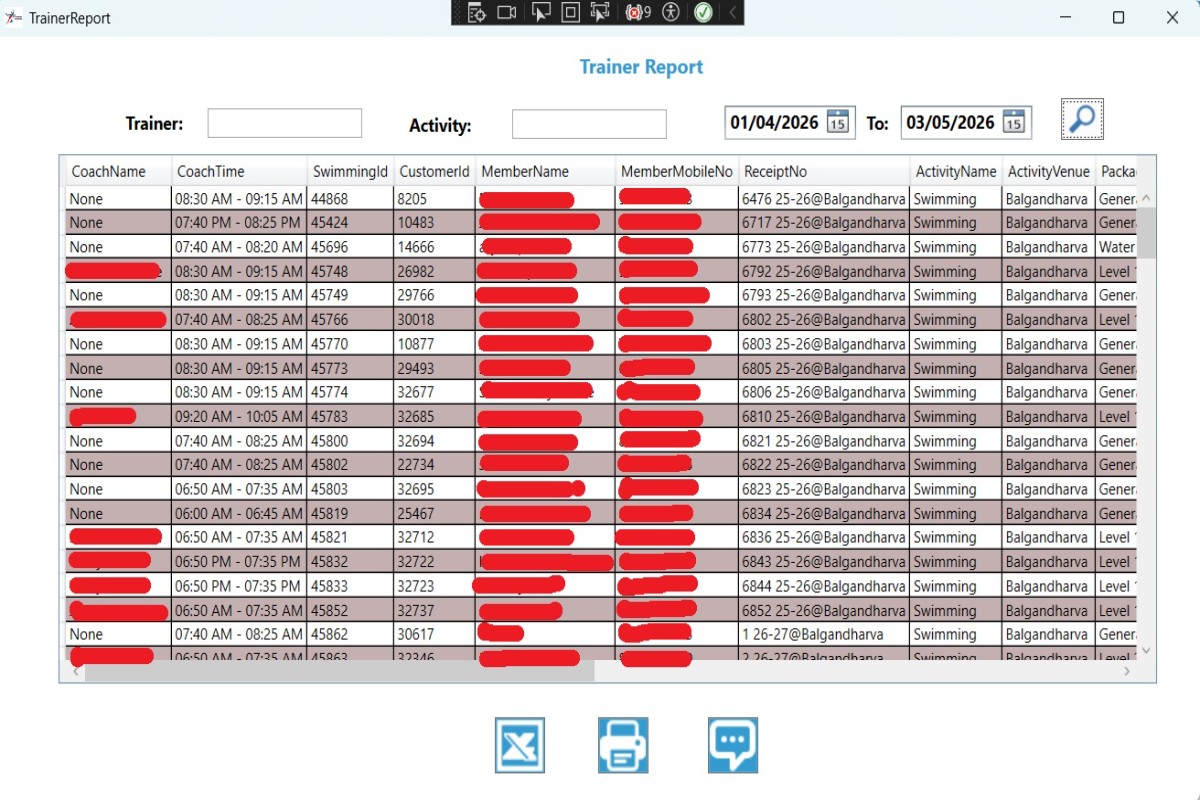The height and width of the screenshot is (800, 1200).
Task: Click the accessibility checker person icon
Action: (x=671, y=12)
